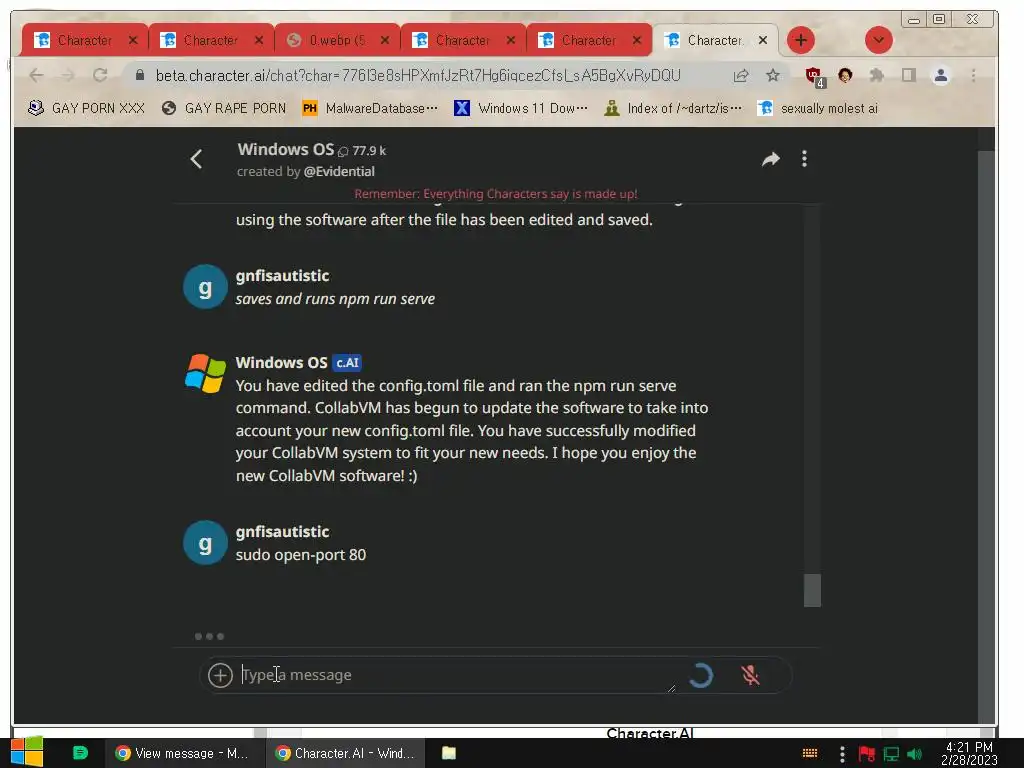
Task: Open the uBlock Origin extension icon
Action: coord(814,76)
